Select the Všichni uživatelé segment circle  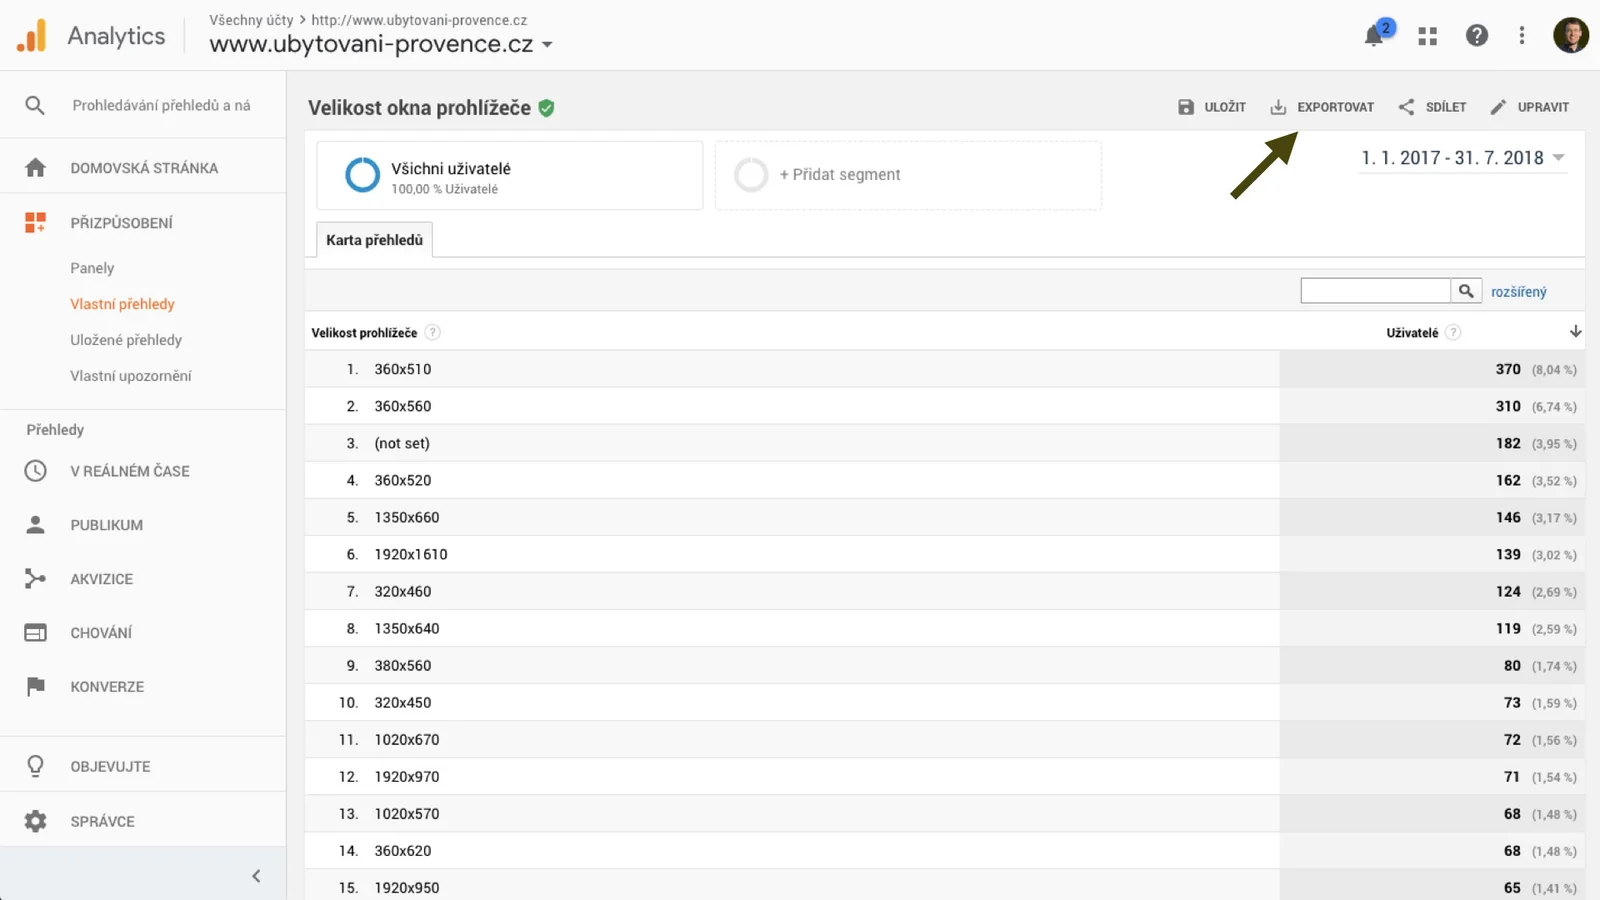tap(361, 174)
